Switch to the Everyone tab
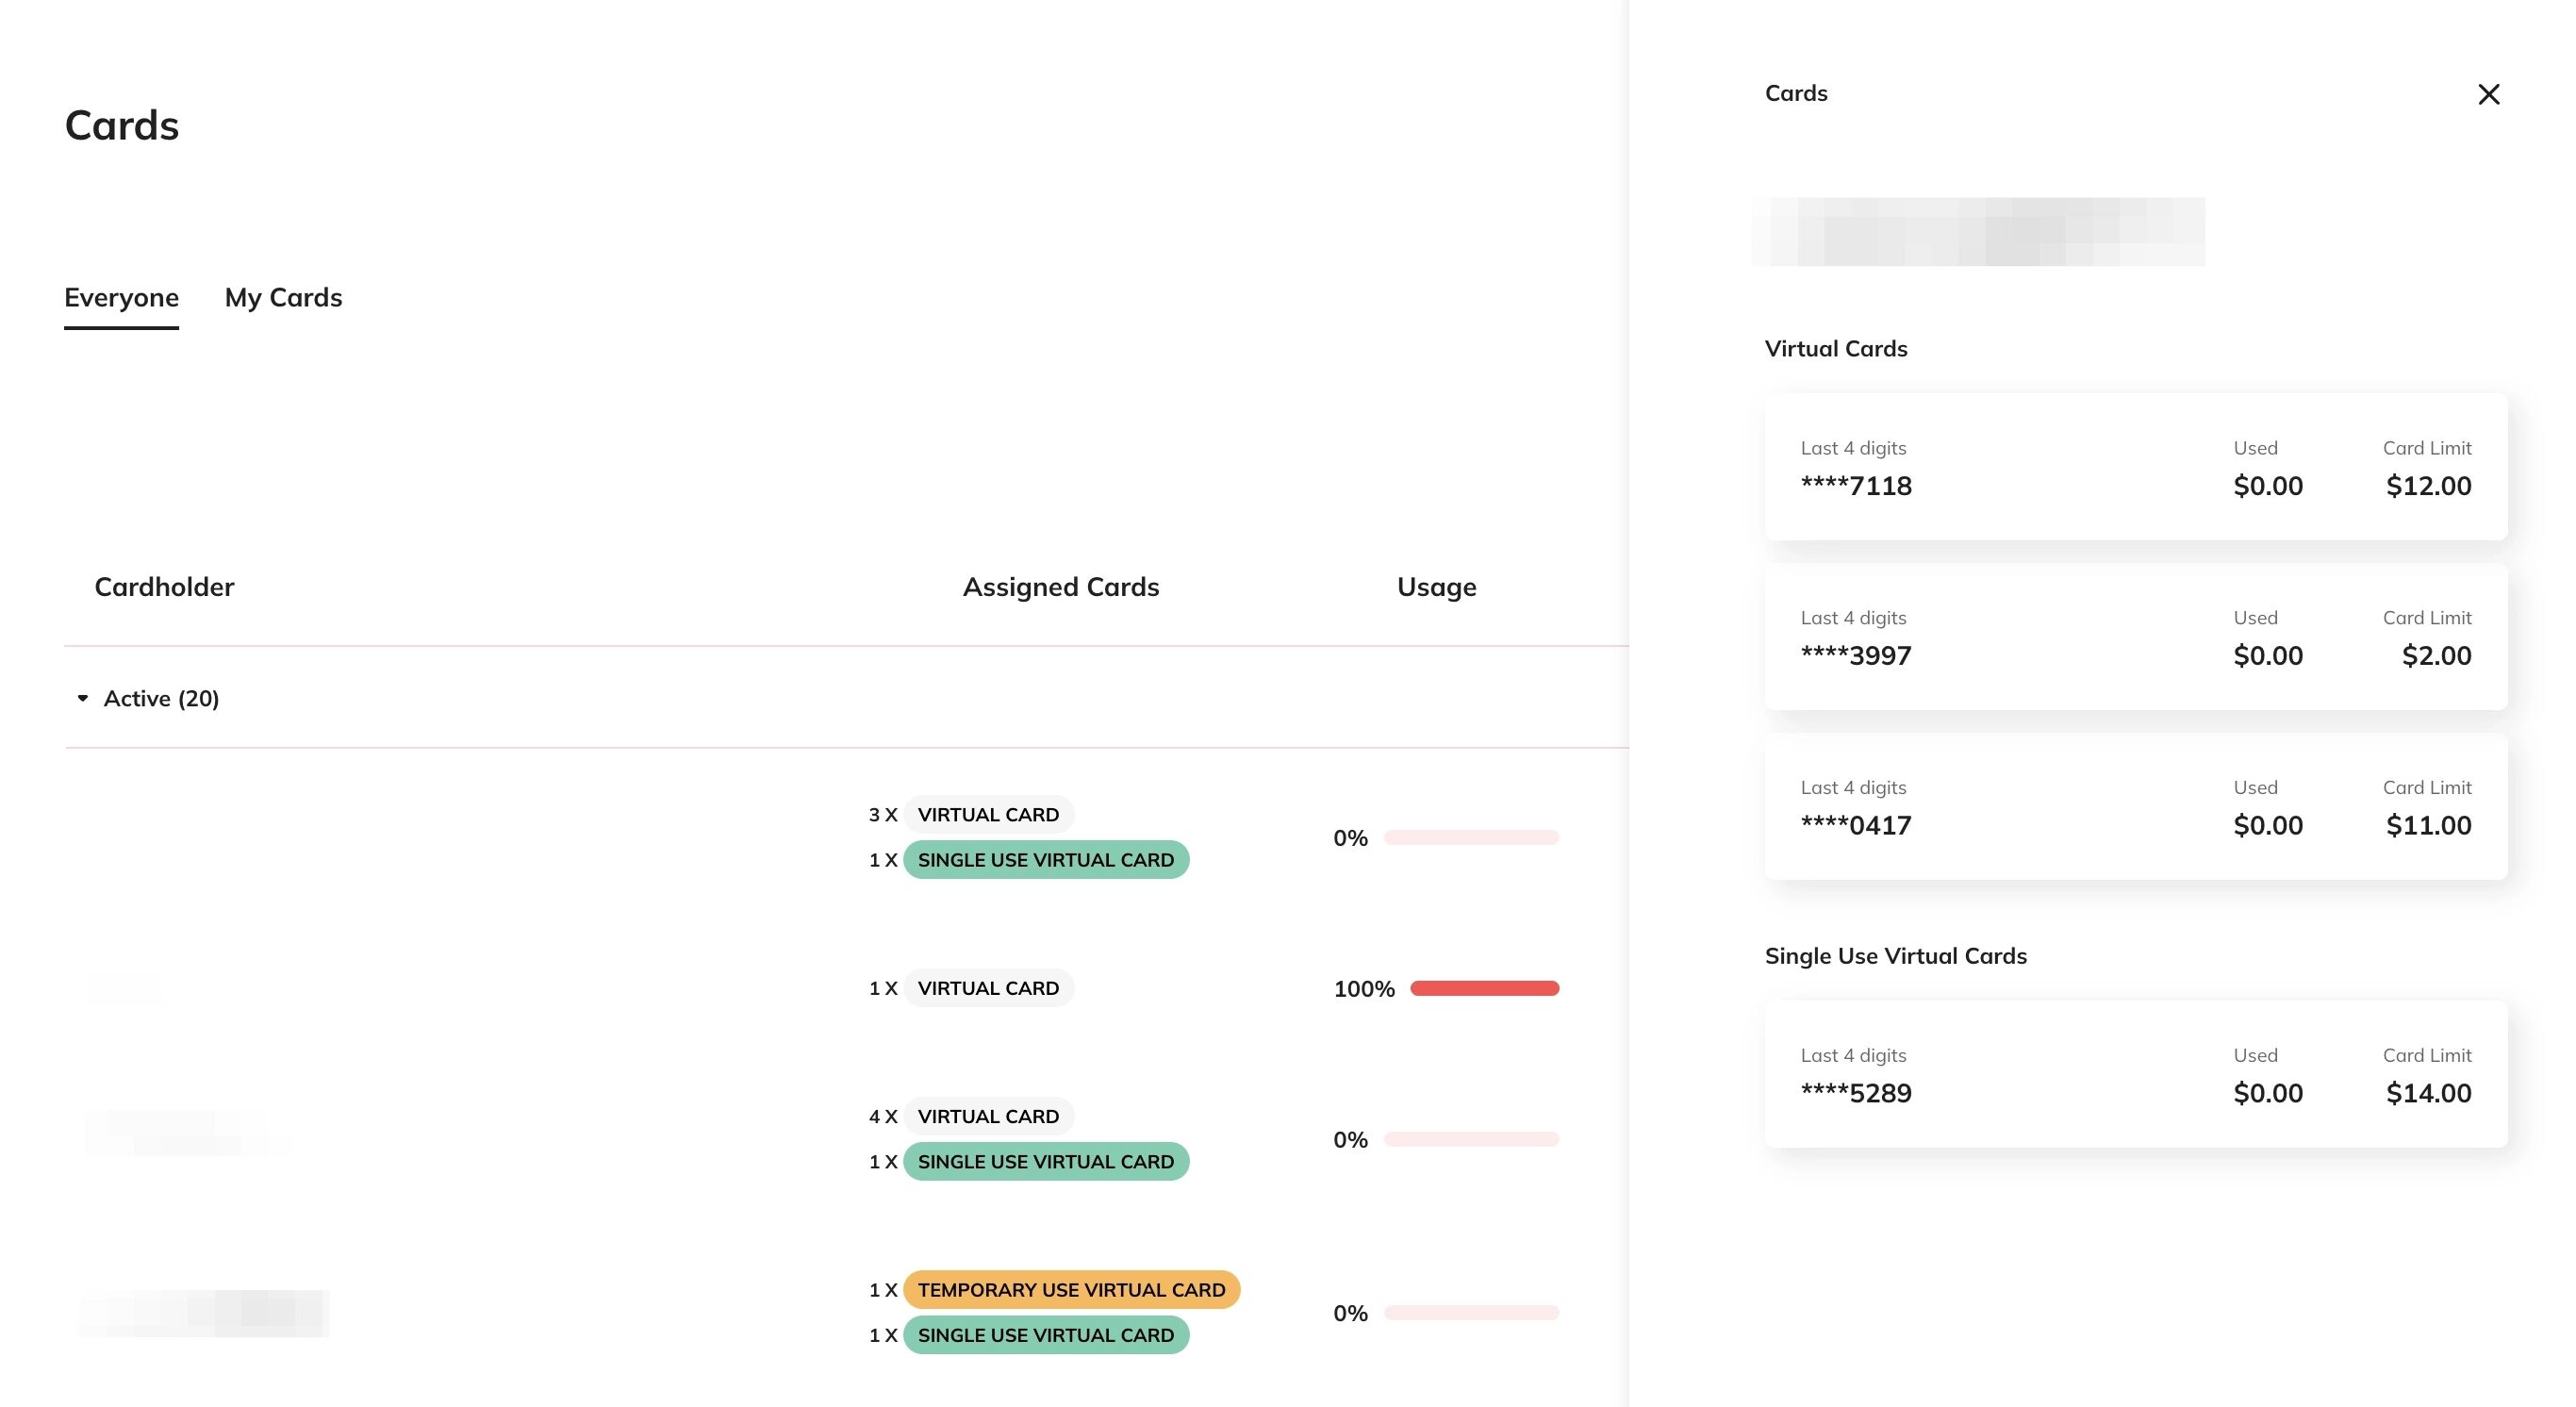The height and width of the screenshot is (1407, 2576). pyautogui.click(x=121, y=297)
